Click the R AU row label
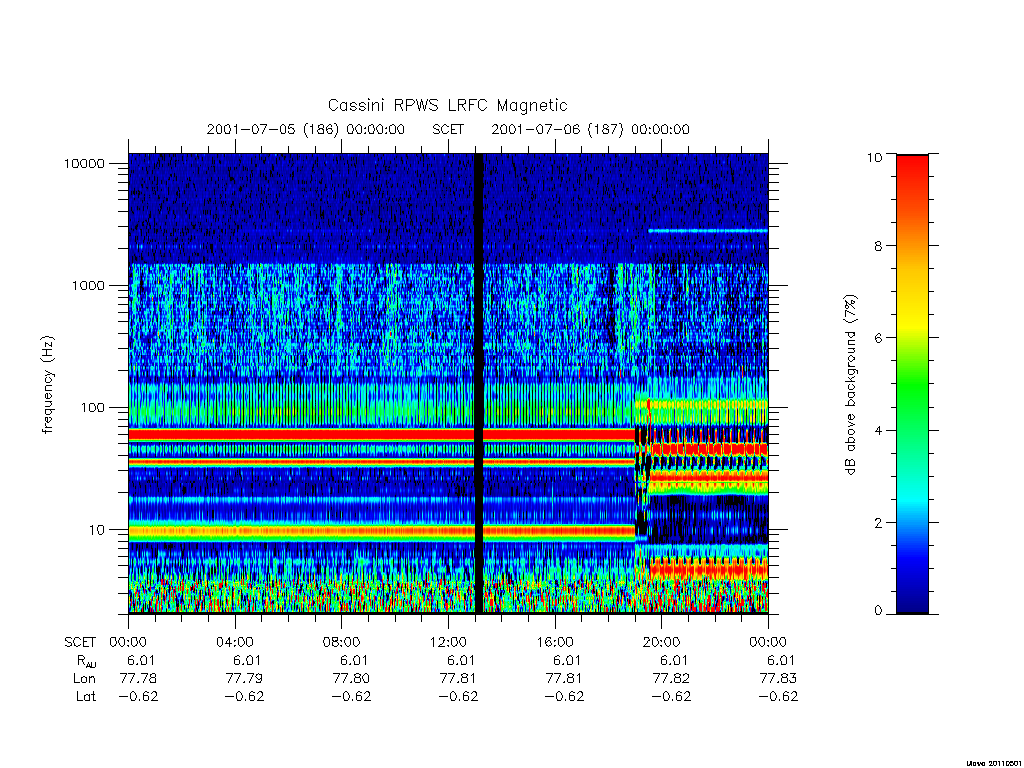The width and height of the screenshot is (1024, 768). point(86,661)
